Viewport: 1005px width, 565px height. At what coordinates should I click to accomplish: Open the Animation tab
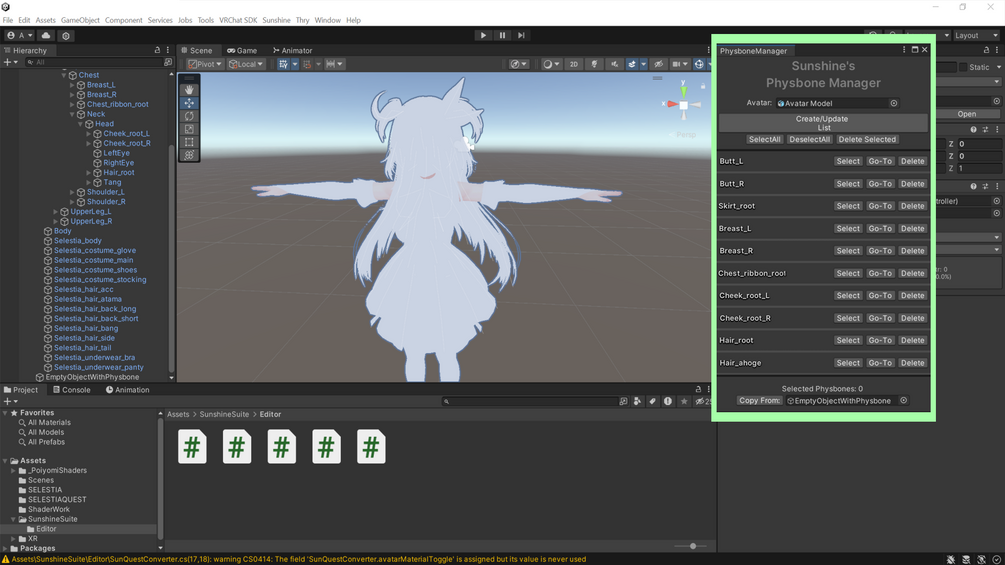click(x=127, y=389)
